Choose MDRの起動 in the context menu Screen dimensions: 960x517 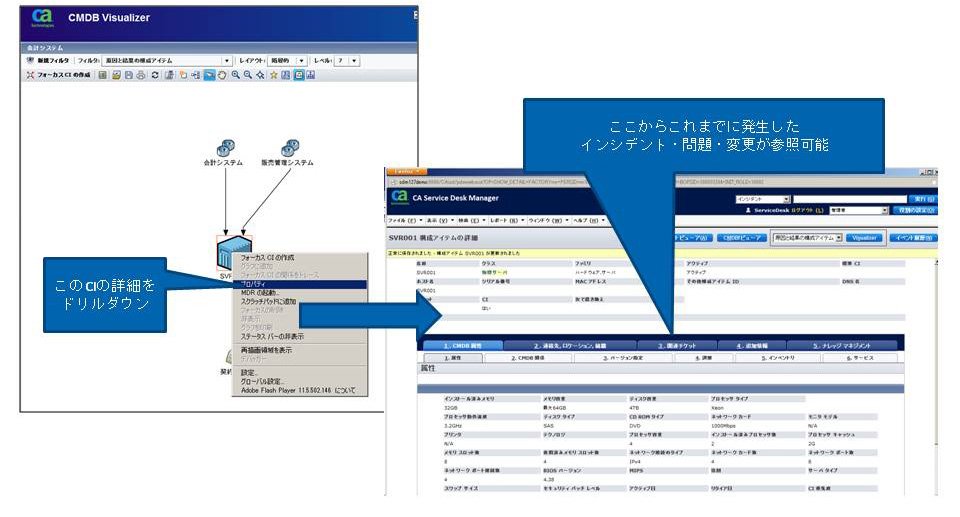(x=260, y=293)
